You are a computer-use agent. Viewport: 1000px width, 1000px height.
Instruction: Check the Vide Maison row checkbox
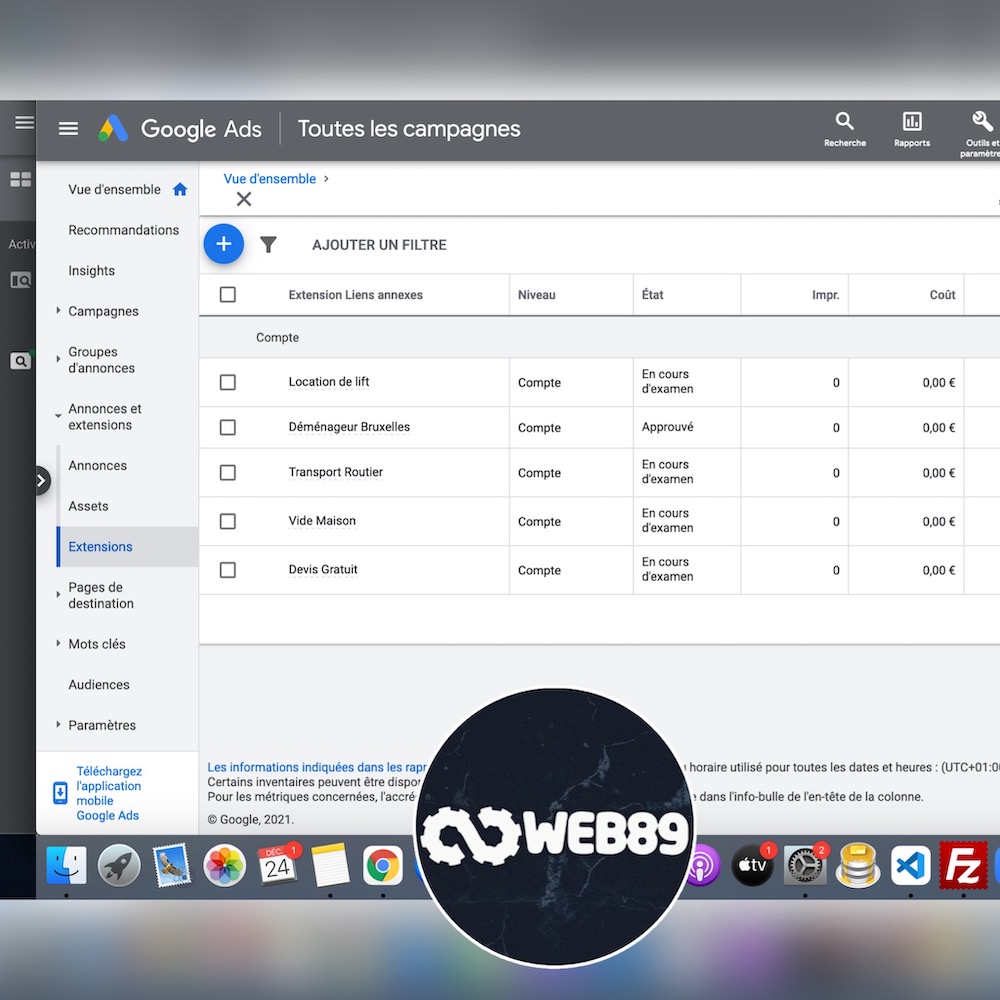(228, 521)
